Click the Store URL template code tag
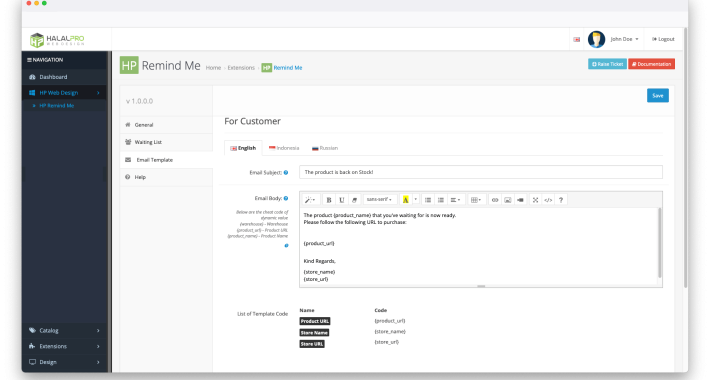 click(312, 344)
